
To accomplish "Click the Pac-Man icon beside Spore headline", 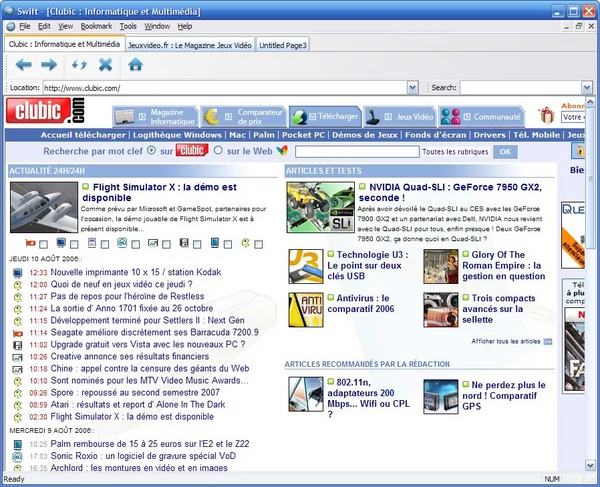I will pos(18,393).
